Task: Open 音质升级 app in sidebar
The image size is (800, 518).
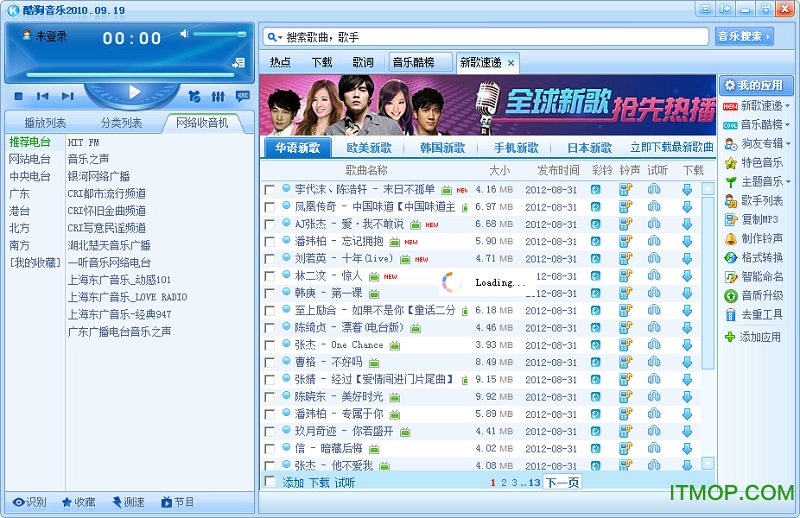Action: (x=754, y=296)
